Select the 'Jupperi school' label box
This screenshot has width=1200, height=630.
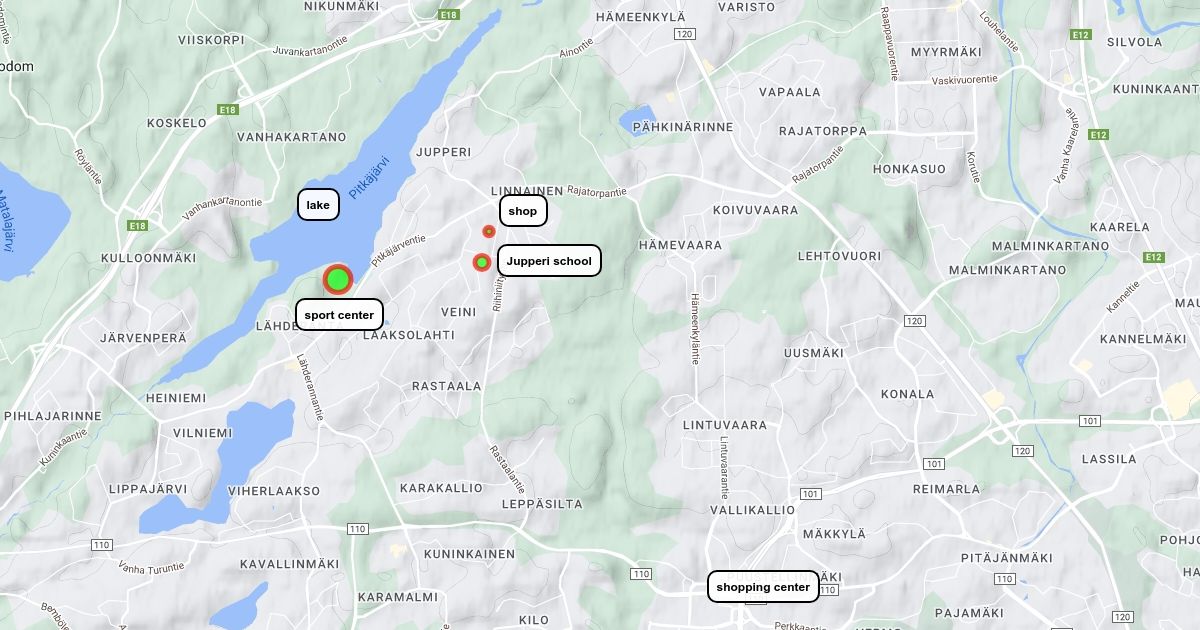[549, 261]
